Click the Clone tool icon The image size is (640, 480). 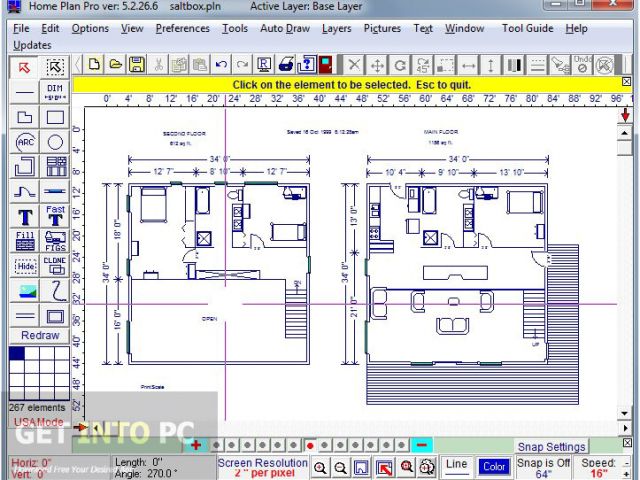click(x=56, y=266)
